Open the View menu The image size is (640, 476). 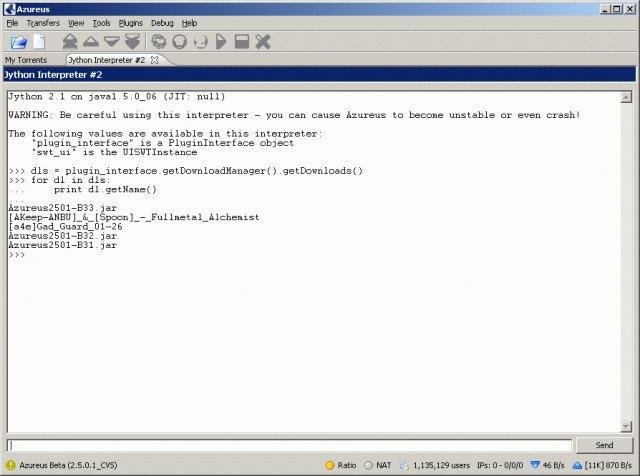76,23
